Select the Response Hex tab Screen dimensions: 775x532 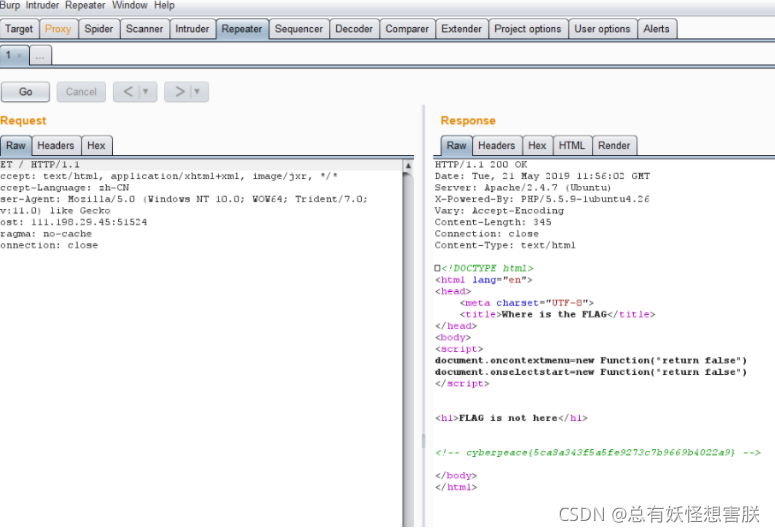[537, 145]
